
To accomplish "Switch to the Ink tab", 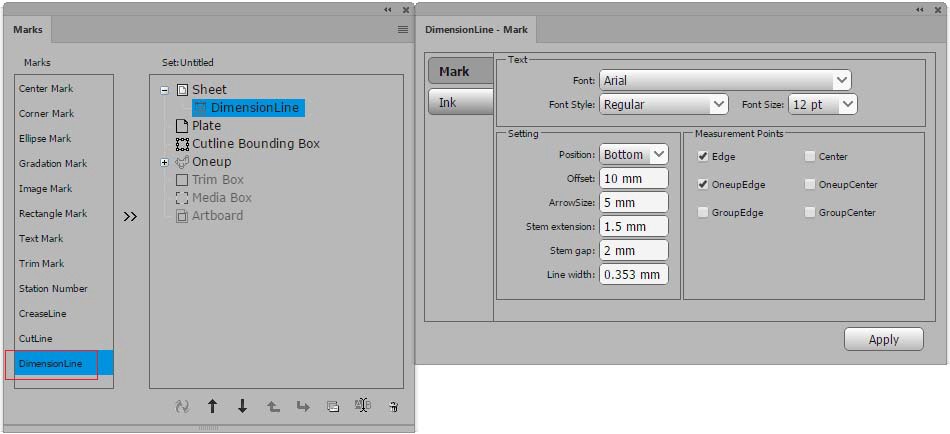I will point(460,102).
